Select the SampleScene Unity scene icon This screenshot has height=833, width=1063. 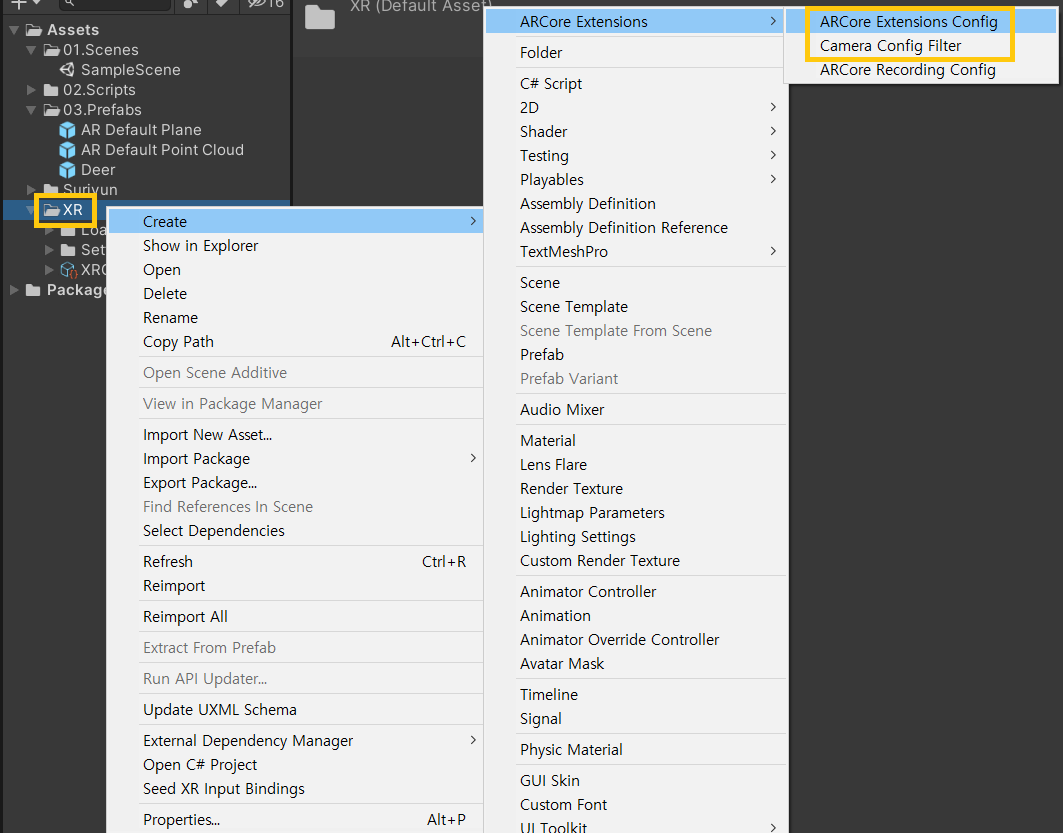[x=67, y=70]
